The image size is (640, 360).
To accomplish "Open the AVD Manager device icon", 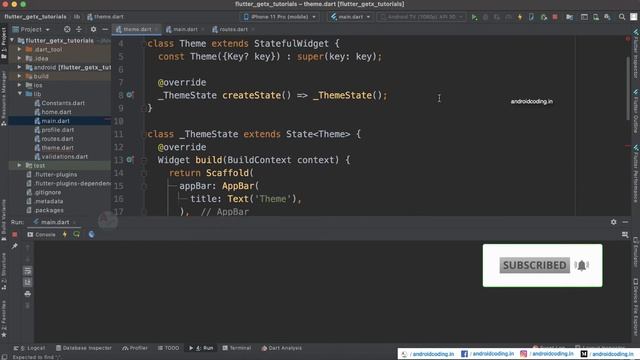I will pyautogui.click(x=596, y=17).
